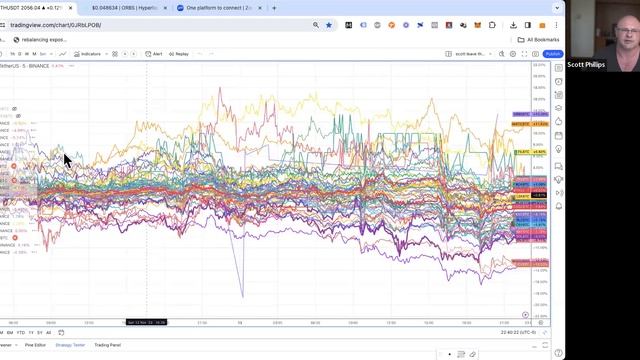The height and width of the screenshot is (360, 640).
Task: Open ideas lightbulb icon in sidebar
Action: tap(558, 149)
